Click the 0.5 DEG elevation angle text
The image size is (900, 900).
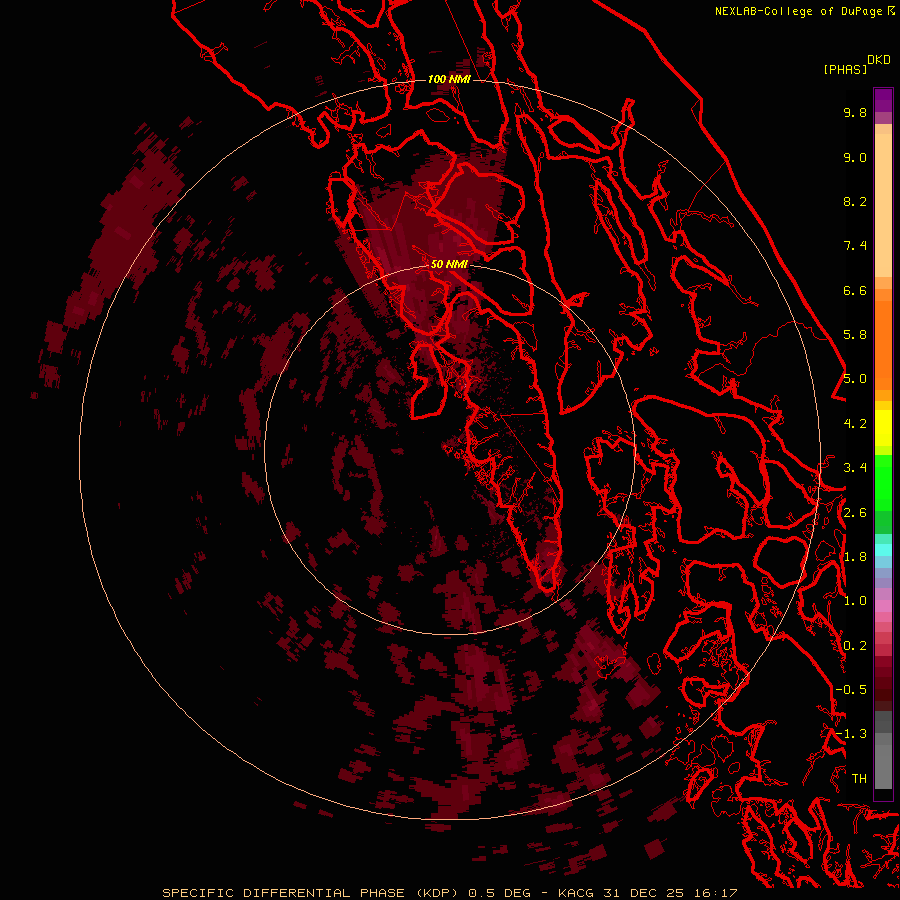(502, 893)
